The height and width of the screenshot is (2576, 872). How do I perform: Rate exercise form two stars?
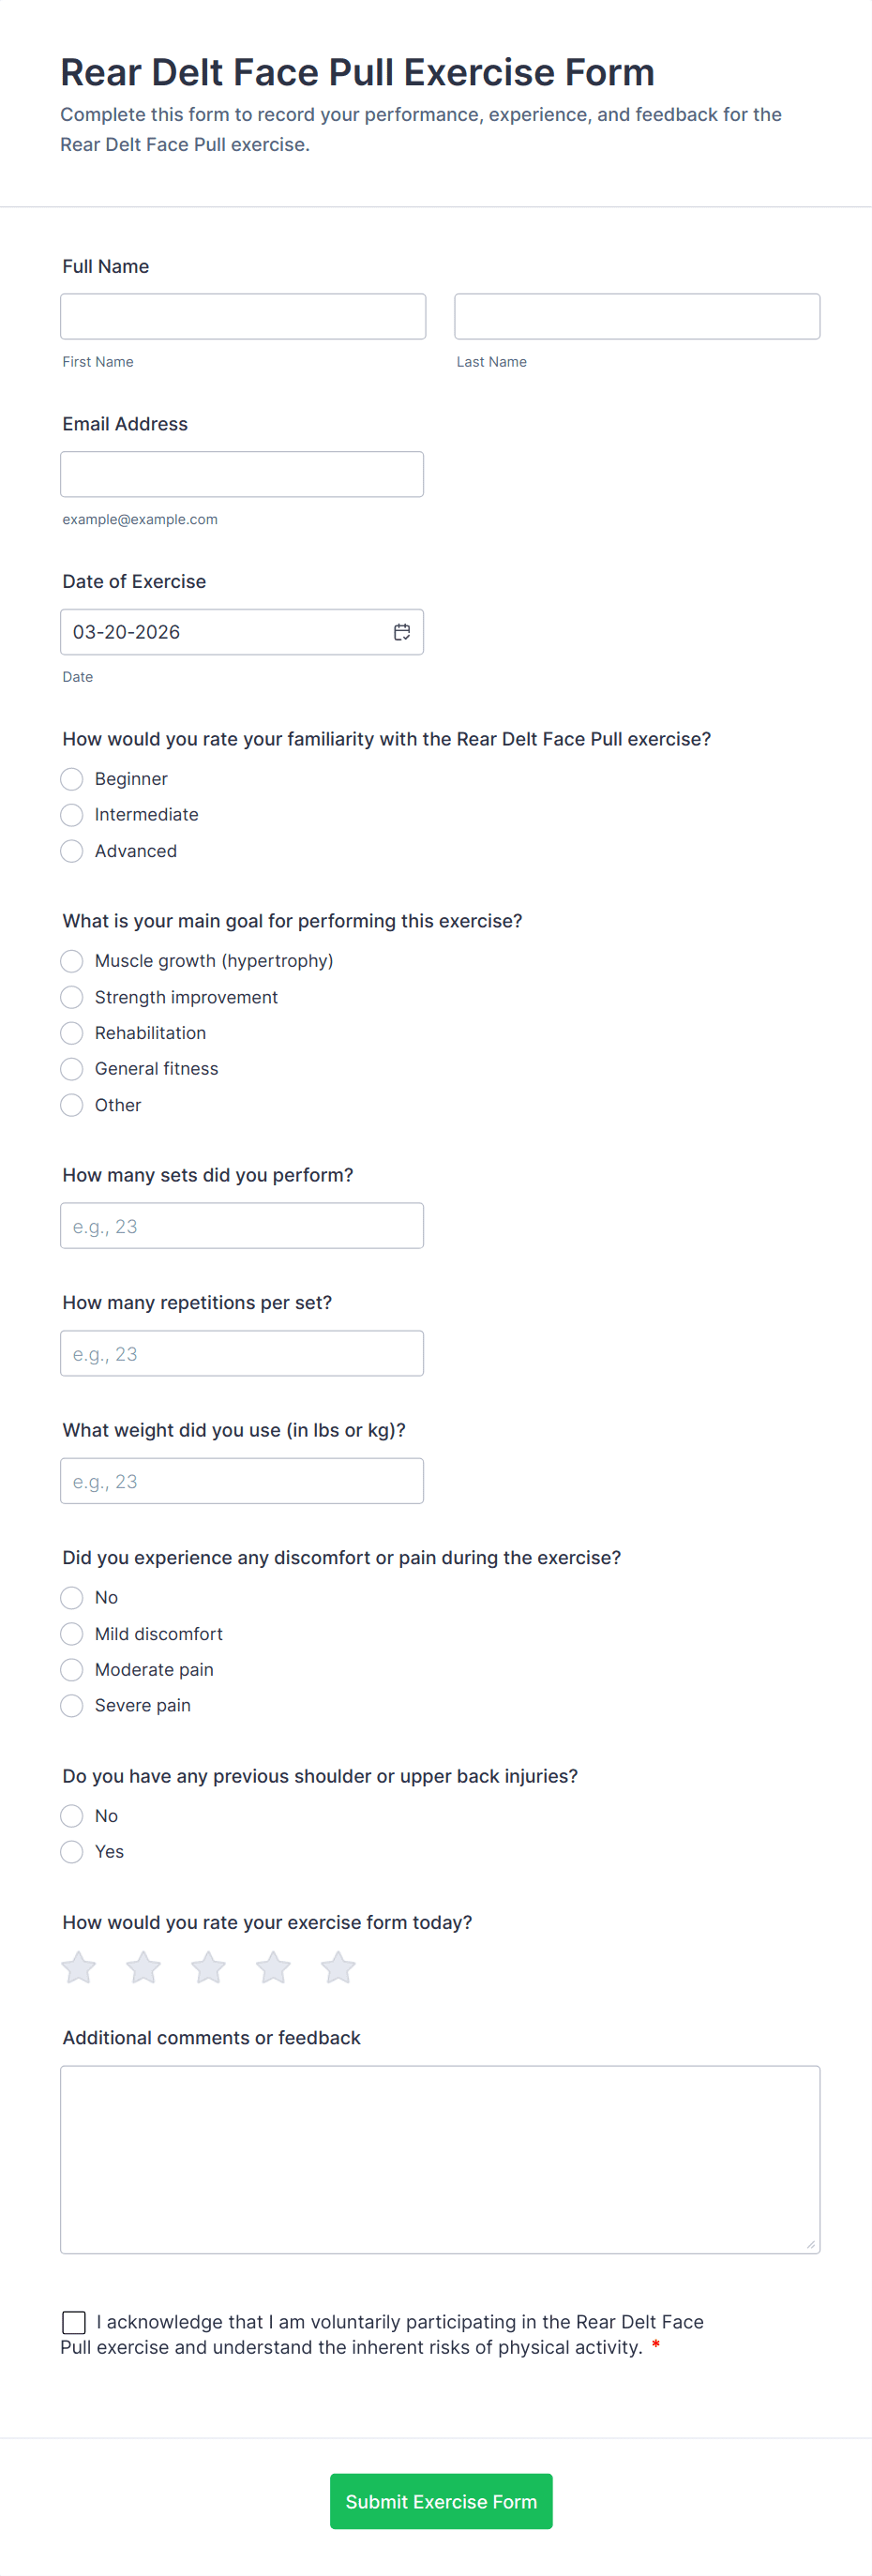point(144,1967)
